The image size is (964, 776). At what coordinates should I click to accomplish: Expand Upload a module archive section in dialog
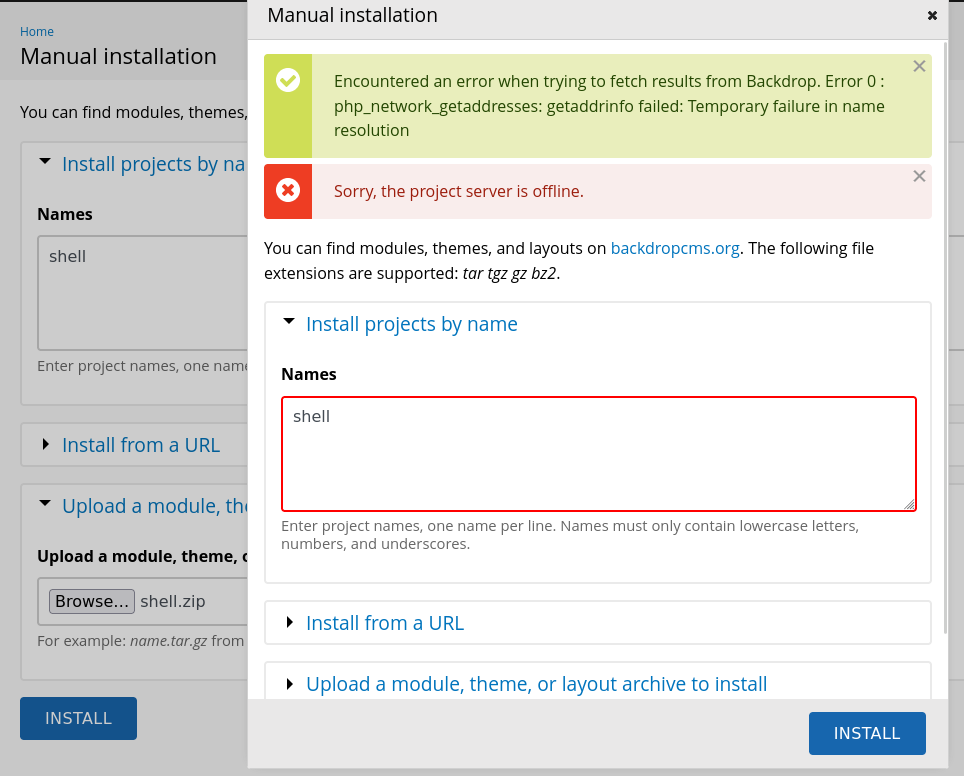(x=536, y=684)
